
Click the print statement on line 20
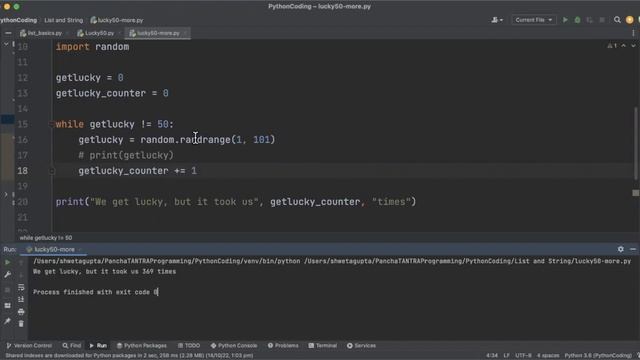pyautogui.click(x=236, y=202)
